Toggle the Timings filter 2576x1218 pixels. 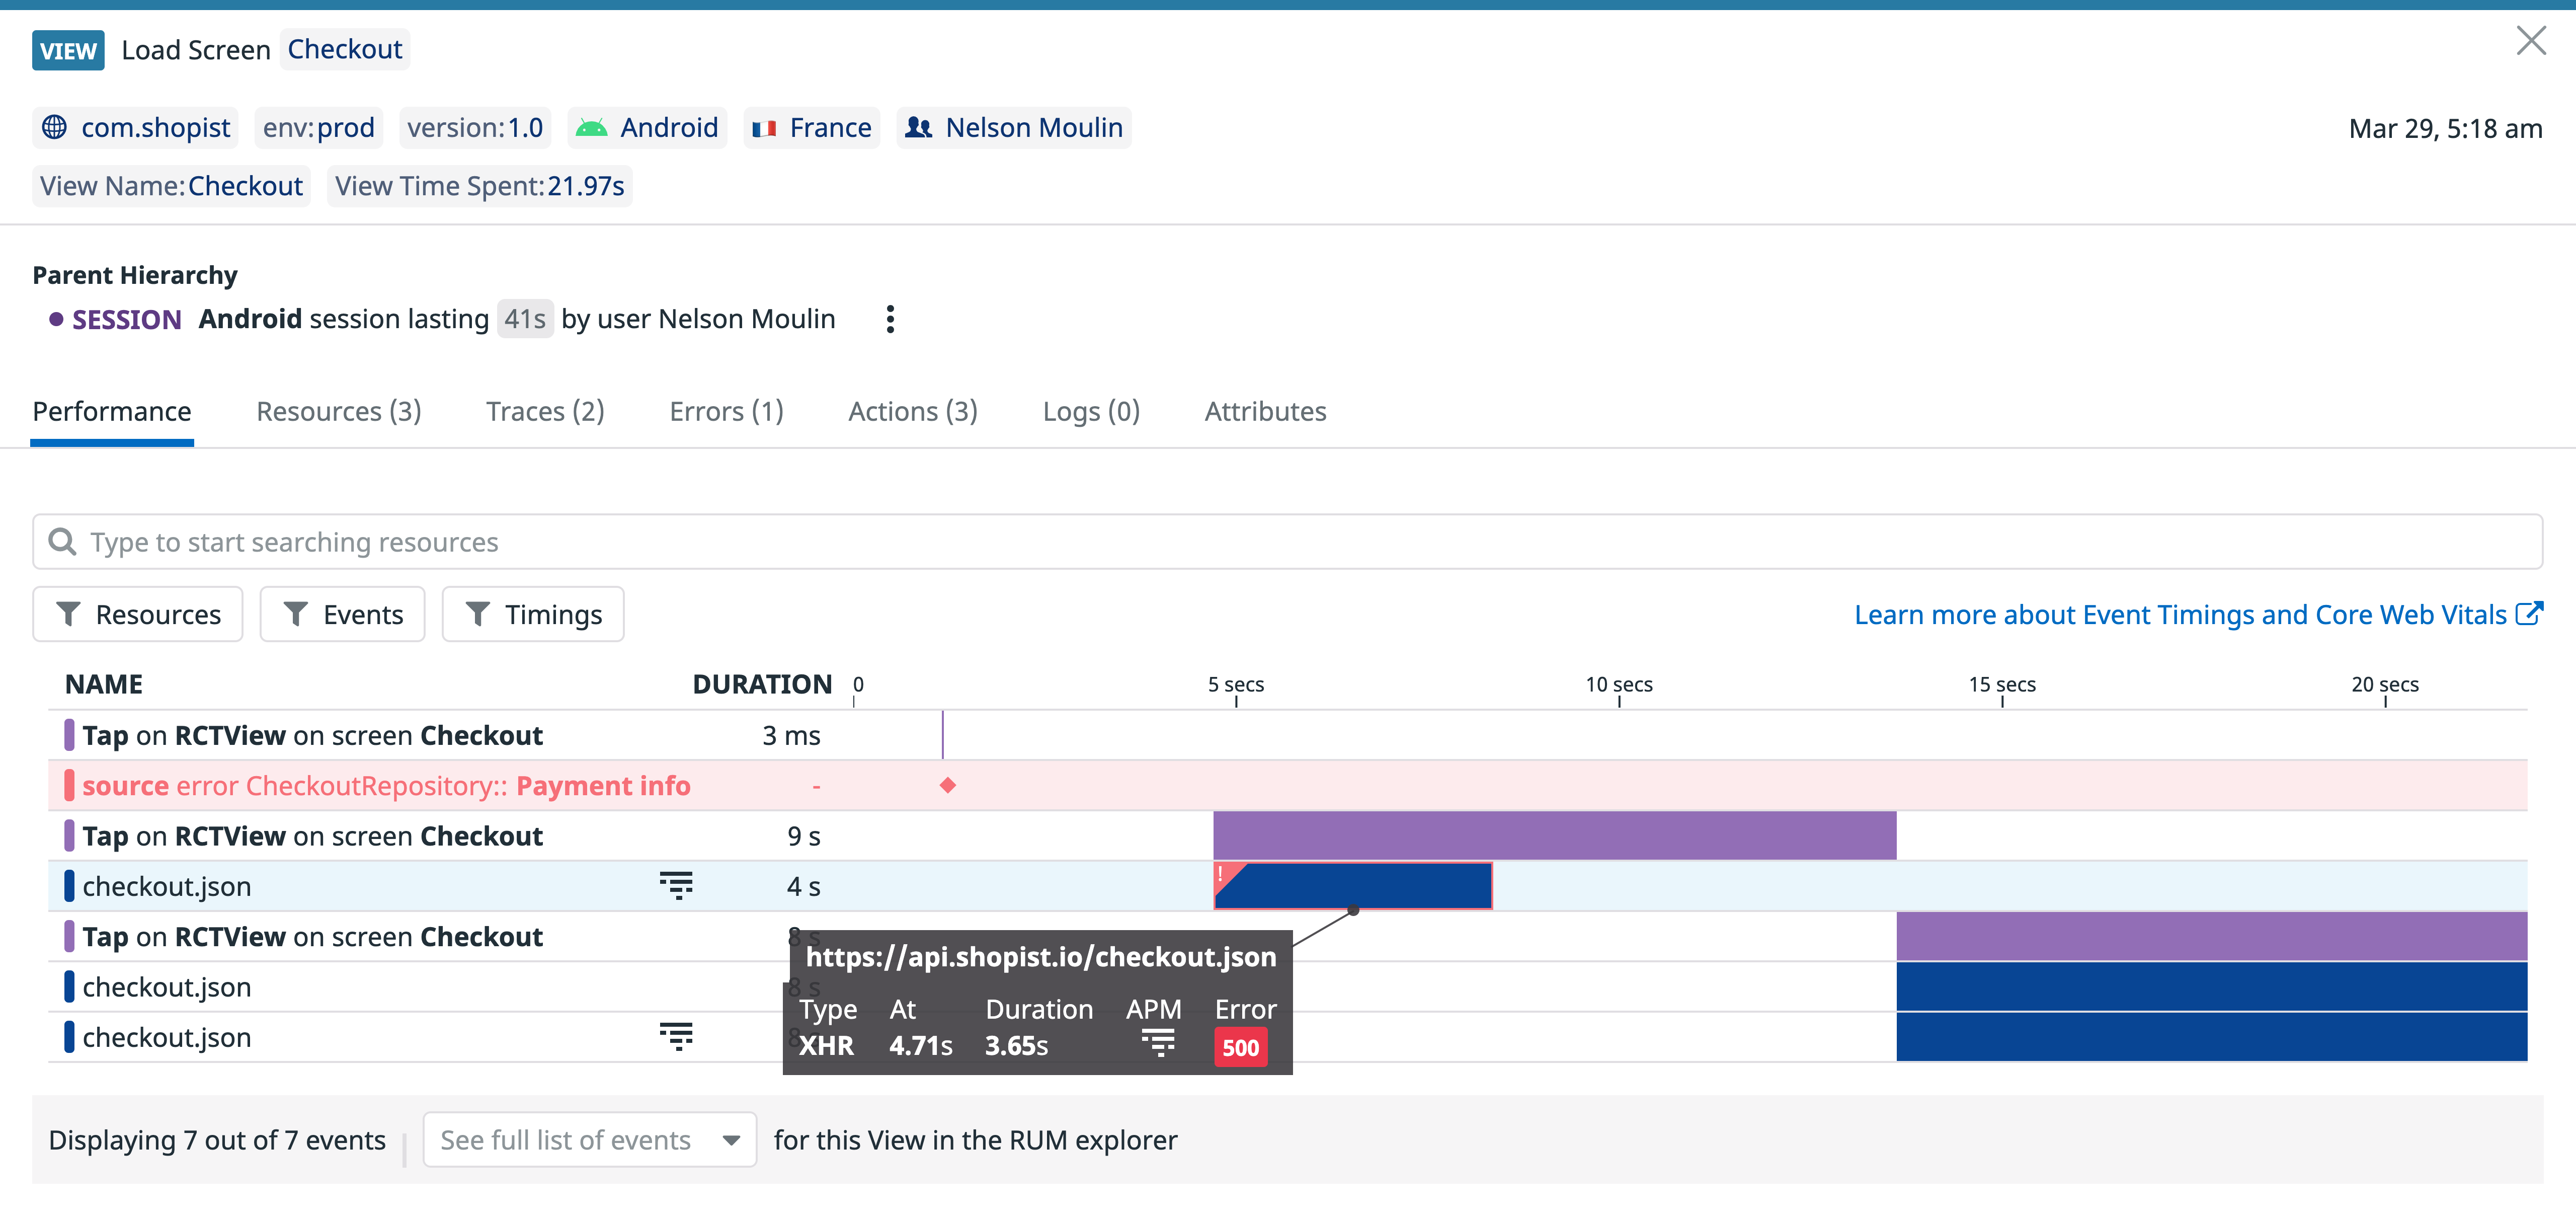532,613
